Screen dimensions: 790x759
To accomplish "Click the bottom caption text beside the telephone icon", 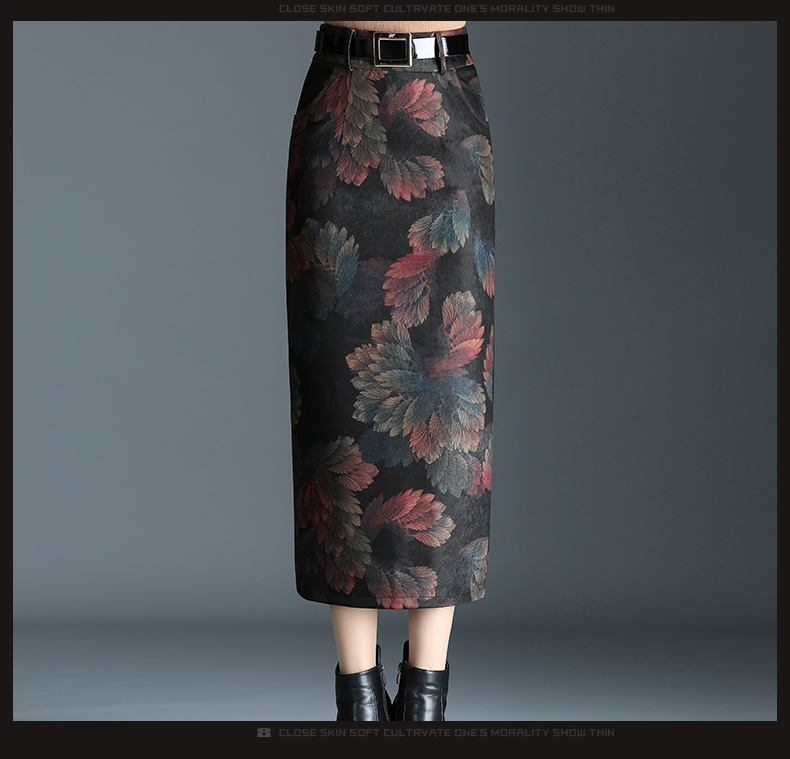I will tap(446, 732).
